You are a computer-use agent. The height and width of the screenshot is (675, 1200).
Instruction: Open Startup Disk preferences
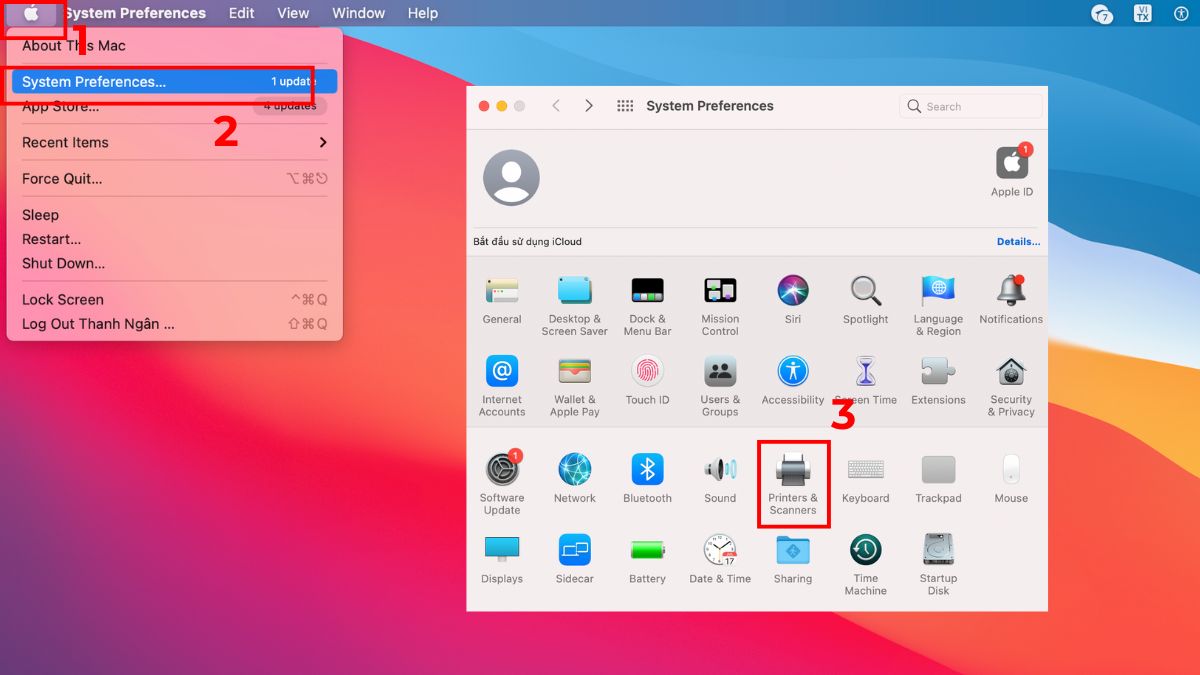click(x=938, y=564)
